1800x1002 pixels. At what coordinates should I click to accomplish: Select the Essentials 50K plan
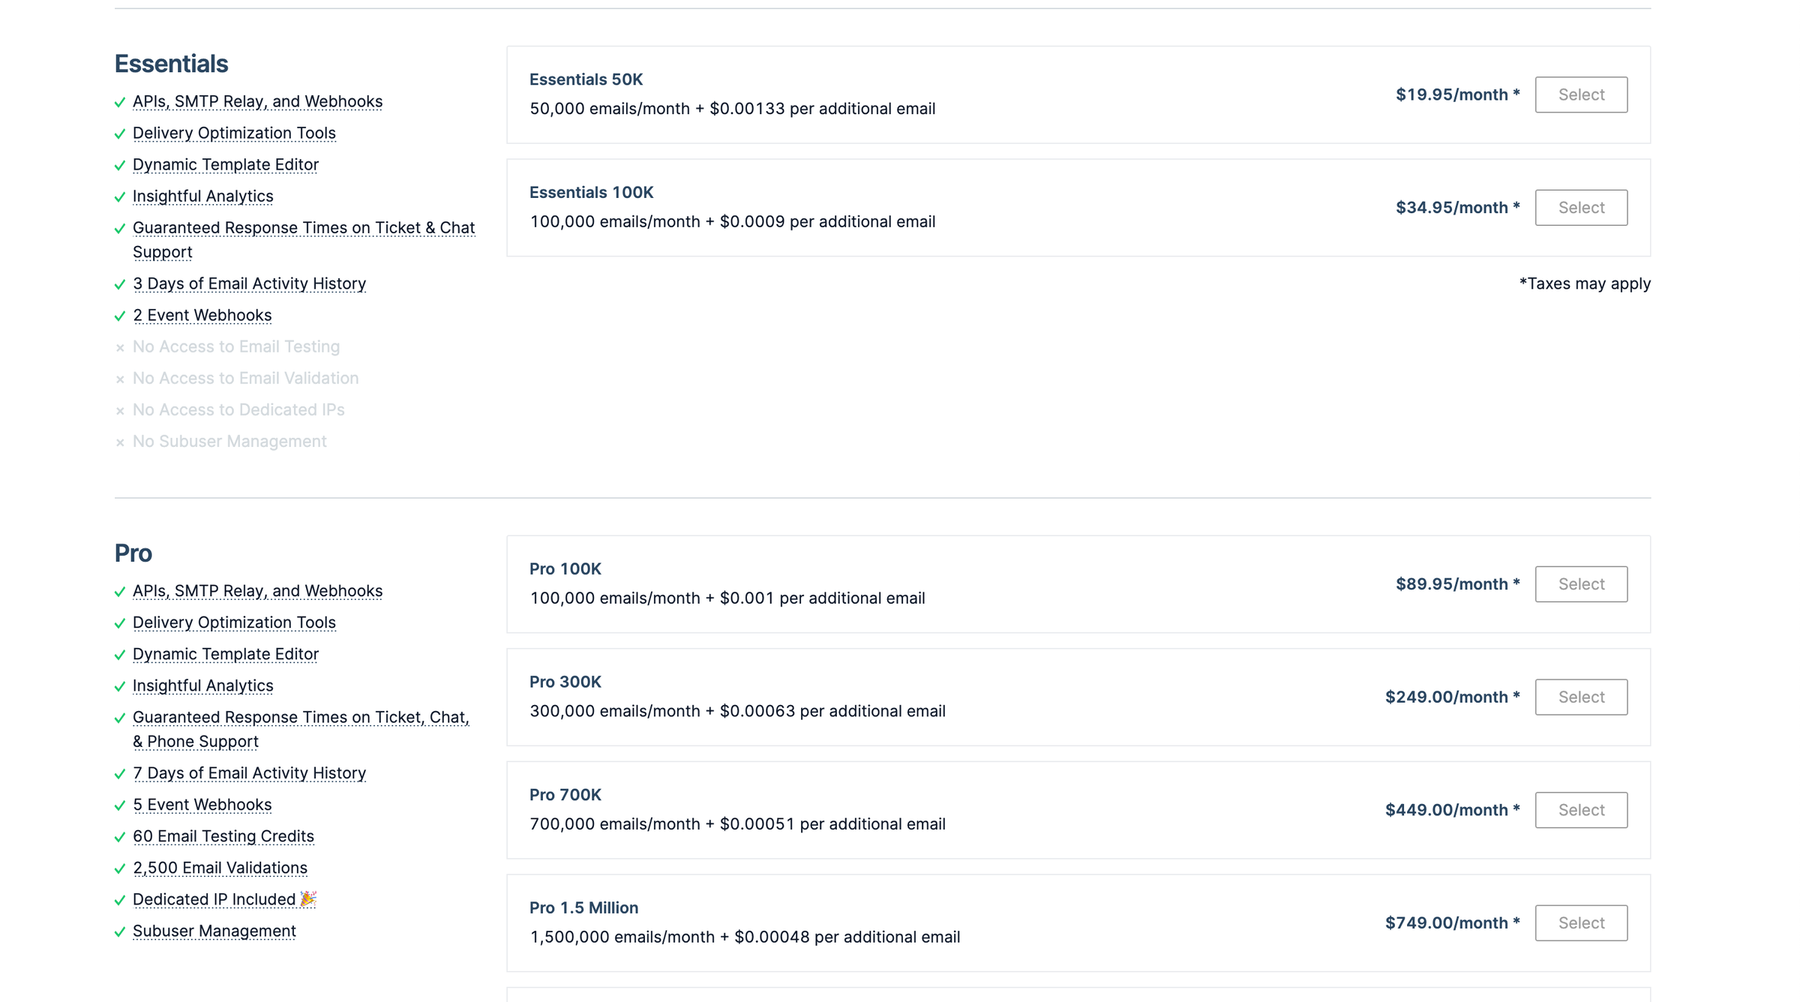pyautogui.click(x=1580, y=94)
